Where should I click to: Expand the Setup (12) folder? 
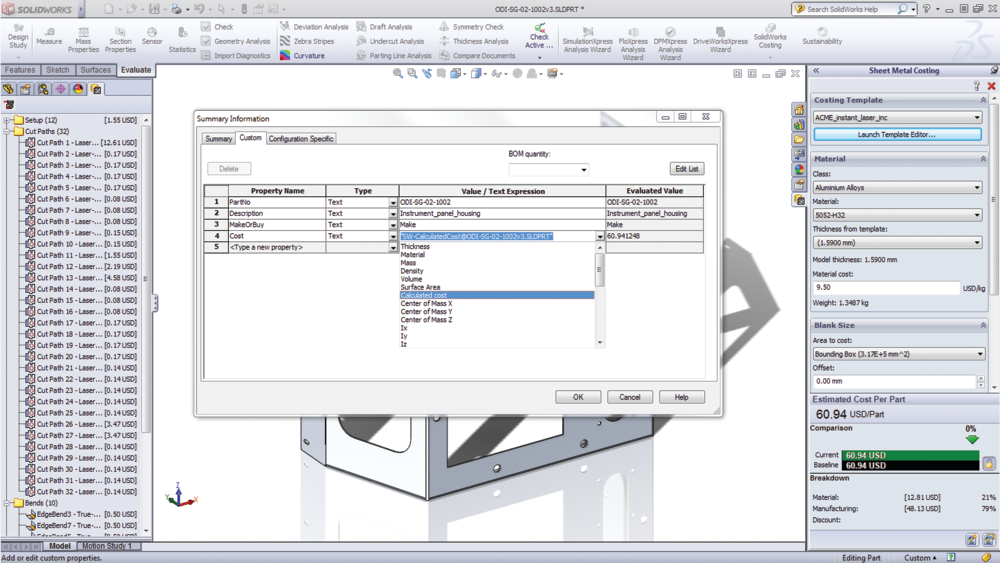click(6, 120)
